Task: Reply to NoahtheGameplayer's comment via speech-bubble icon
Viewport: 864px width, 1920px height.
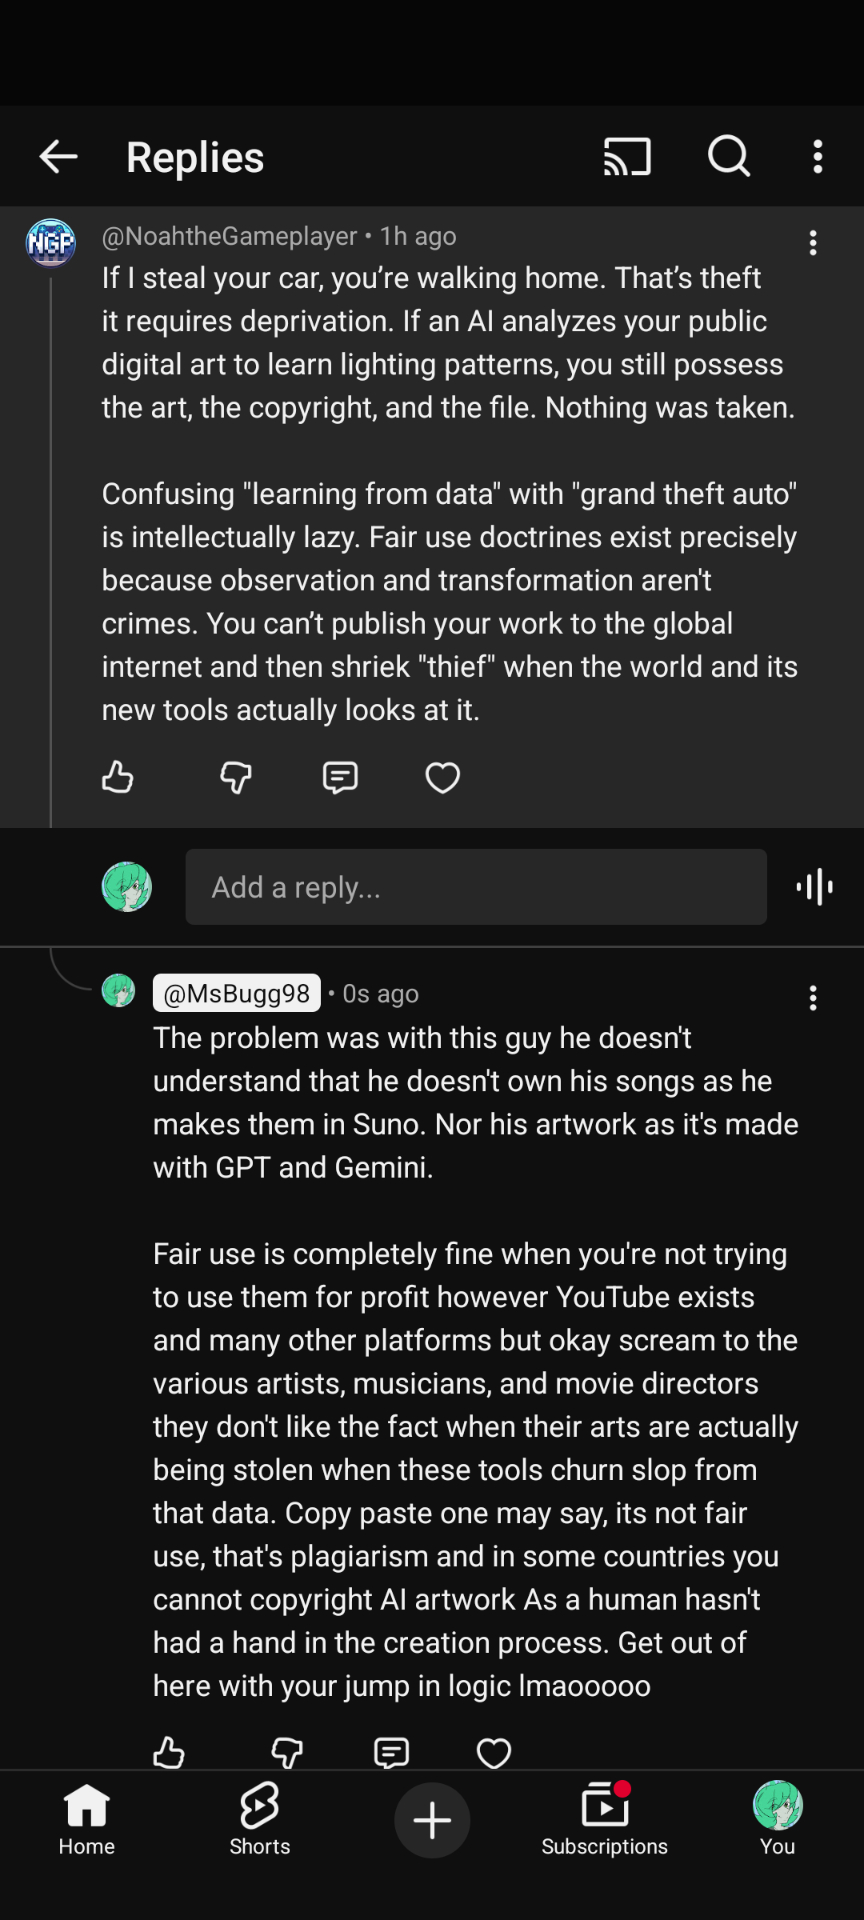Action: [x=340, y=778]
